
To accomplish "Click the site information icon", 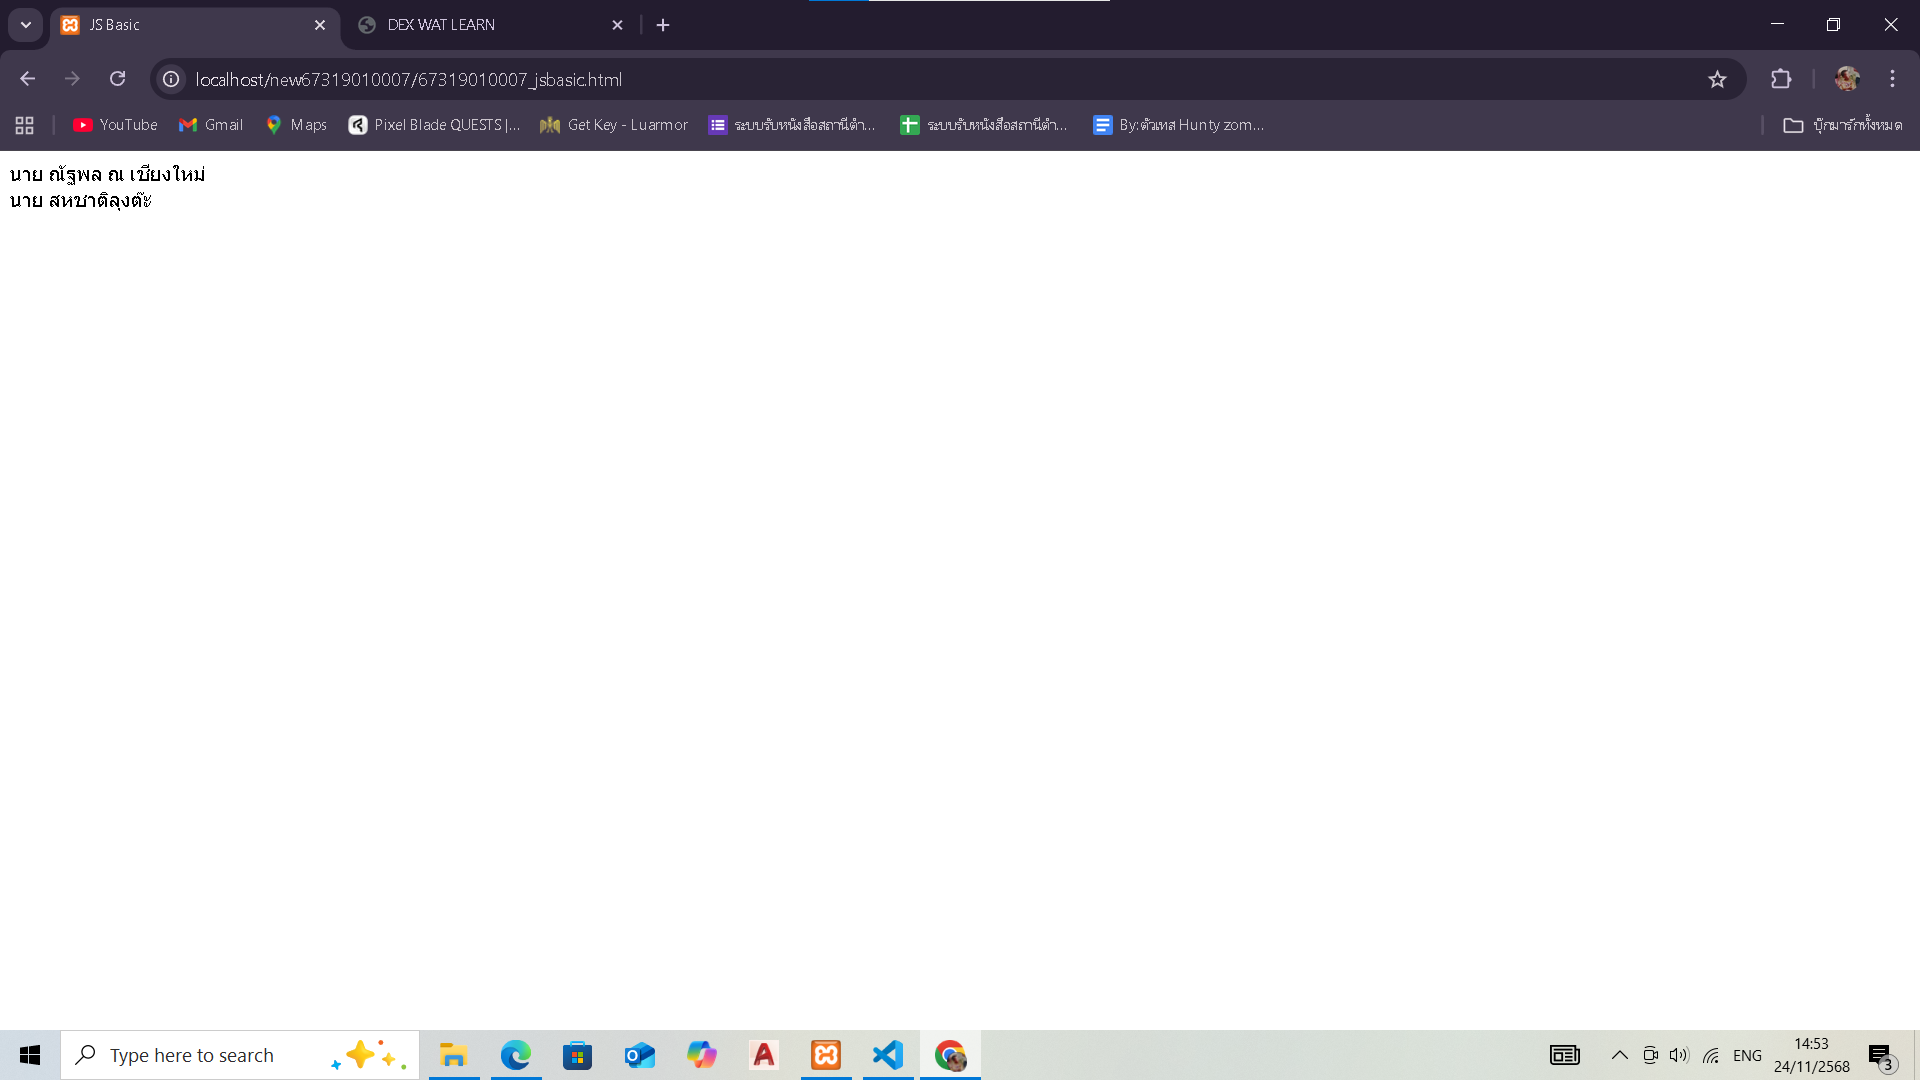I will pyautogui.click(x=172, y=79).
